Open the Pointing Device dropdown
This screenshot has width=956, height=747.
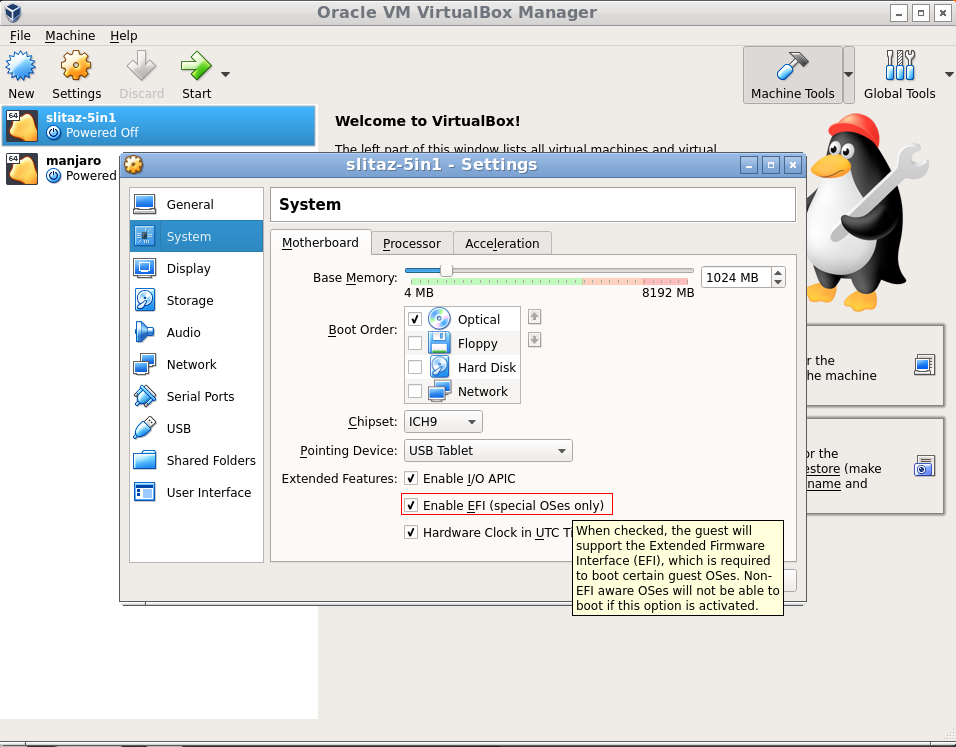click(x=488, y=450)
